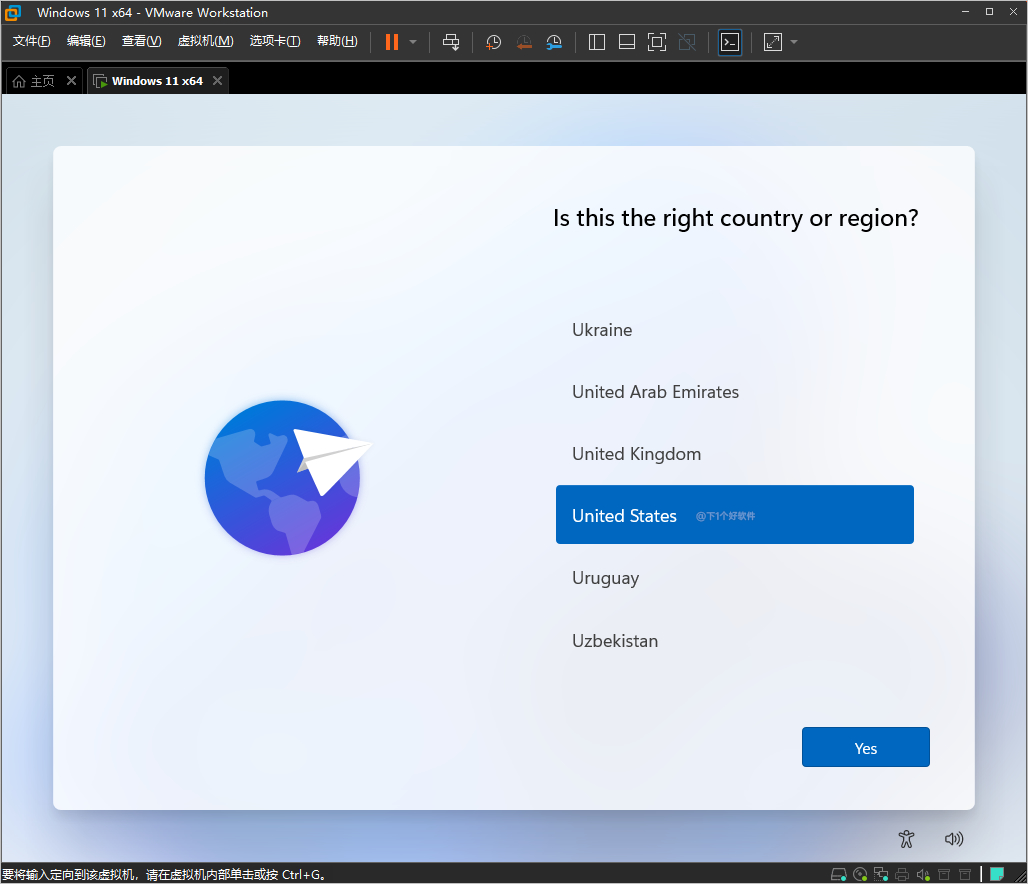Select Ukraine in the country list
The width and height of the screenshot is (1028, 884).
[x=734, y=329]
